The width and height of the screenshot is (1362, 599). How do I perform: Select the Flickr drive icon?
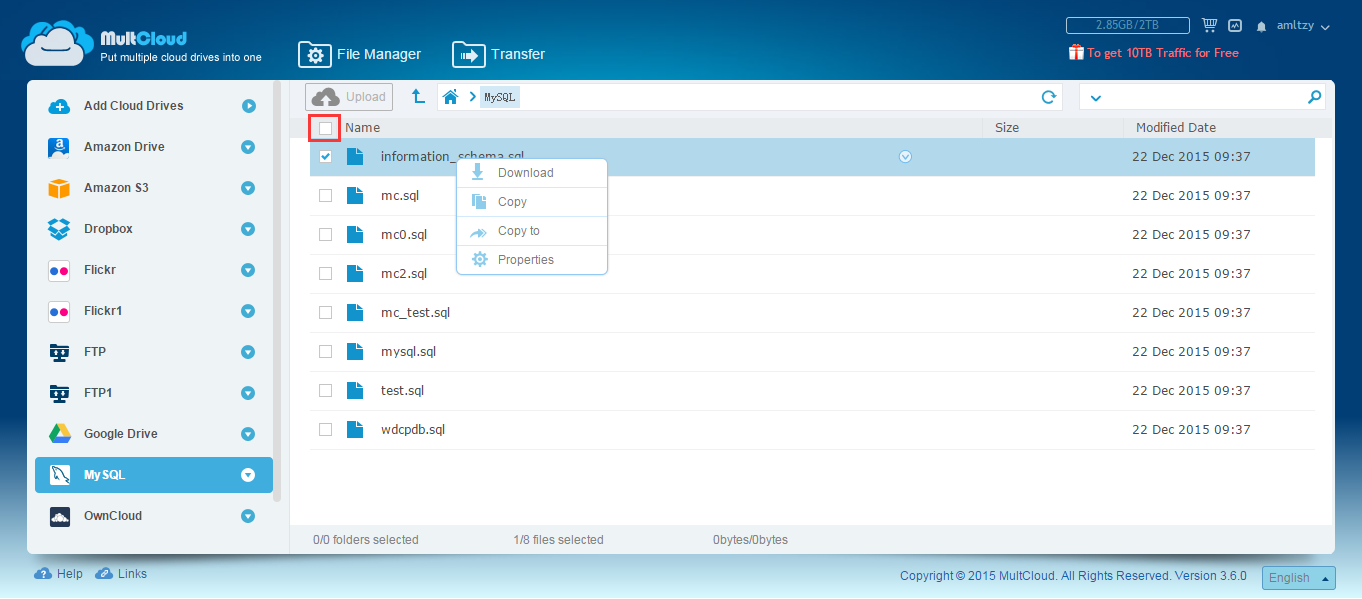(x=59, y=270)
